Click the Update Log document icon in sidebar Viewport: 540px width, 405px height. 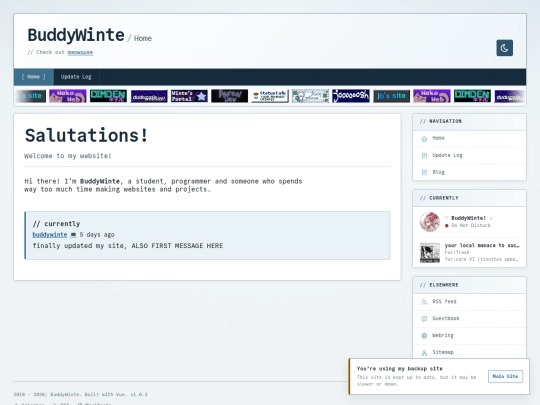[x=424, y=156]
